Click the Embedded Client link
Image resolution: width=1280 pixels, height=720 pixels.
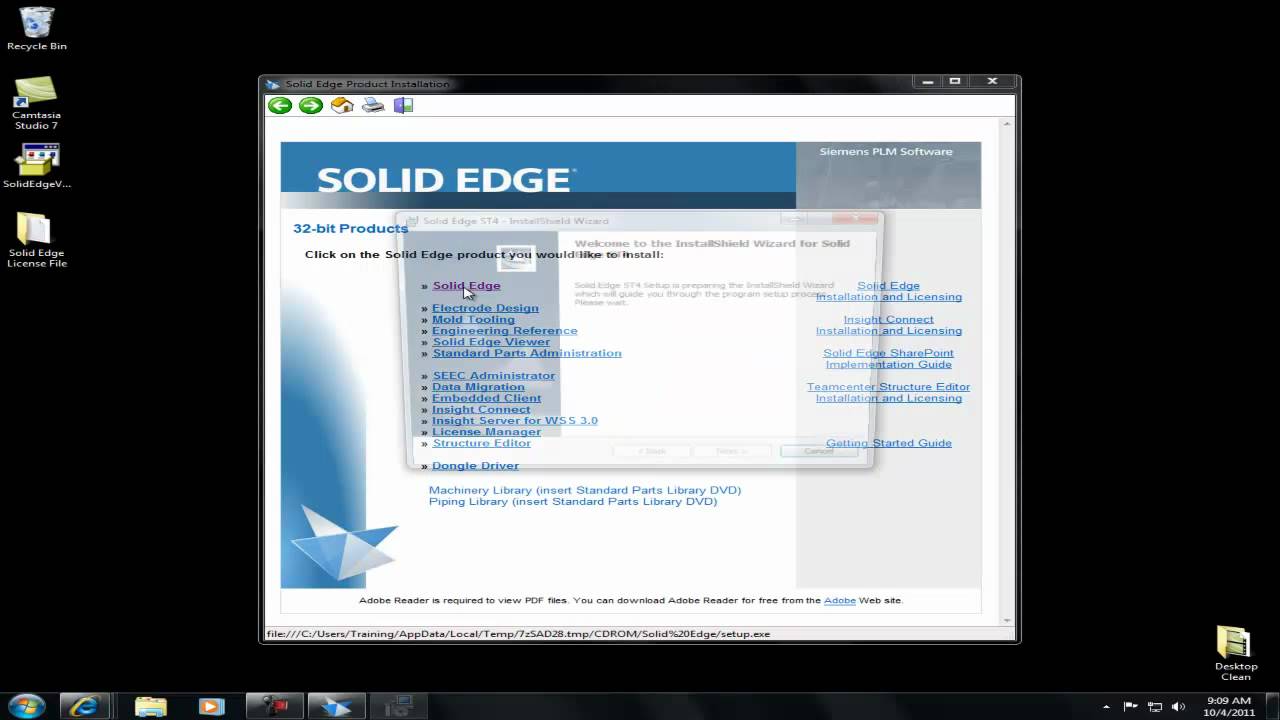point(486,398)
